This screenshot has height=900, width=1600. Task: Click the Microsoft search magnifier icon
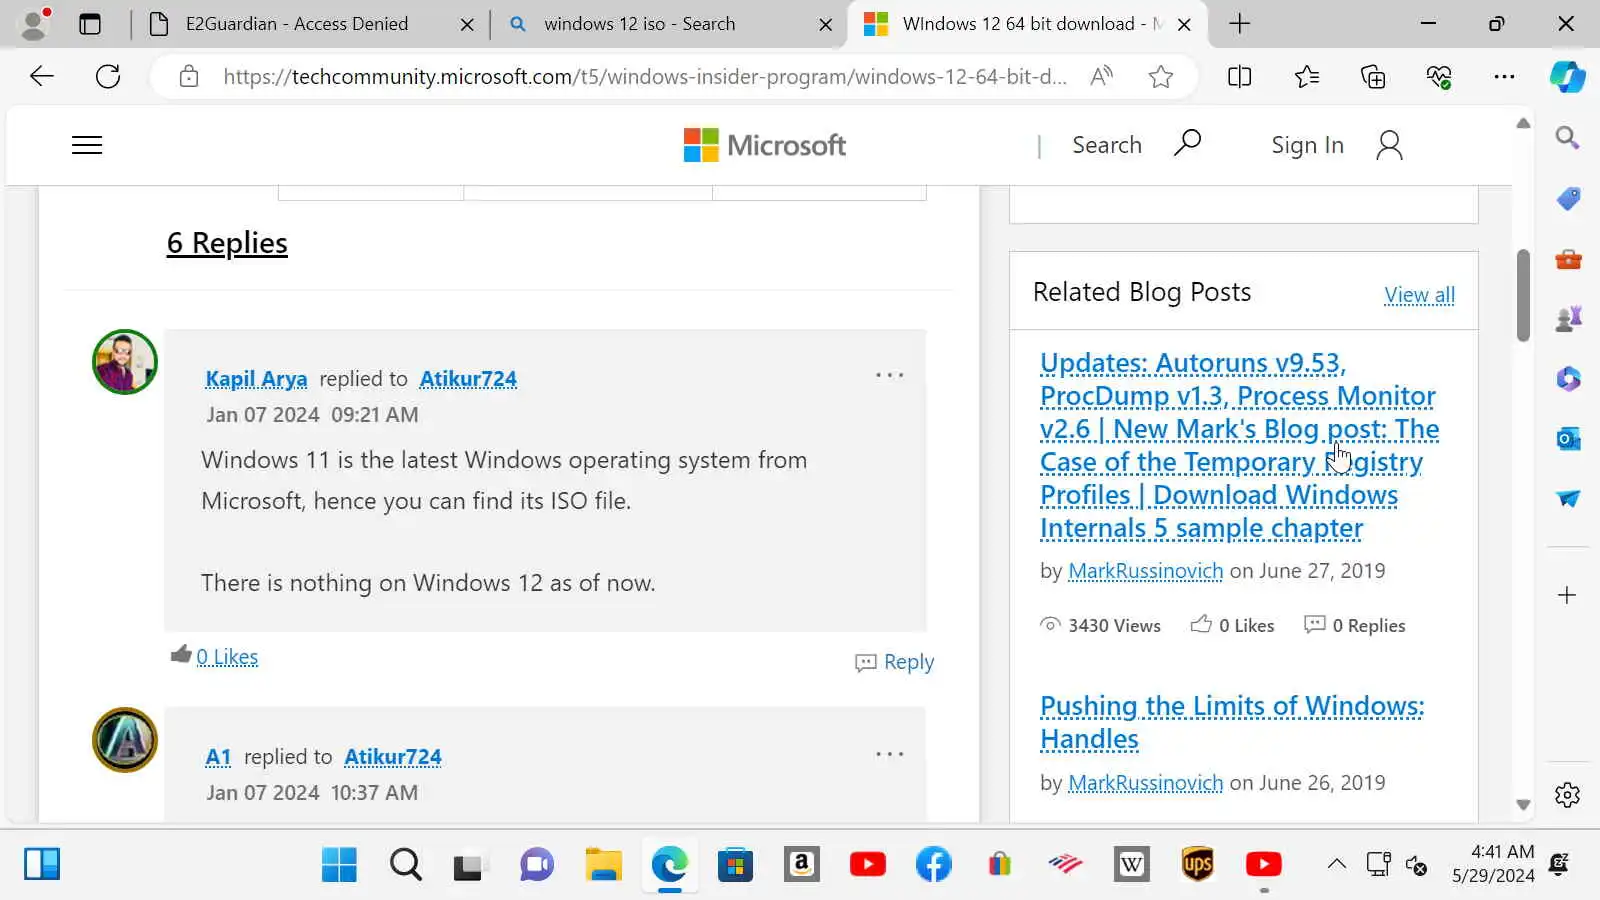pos(1187,144)
